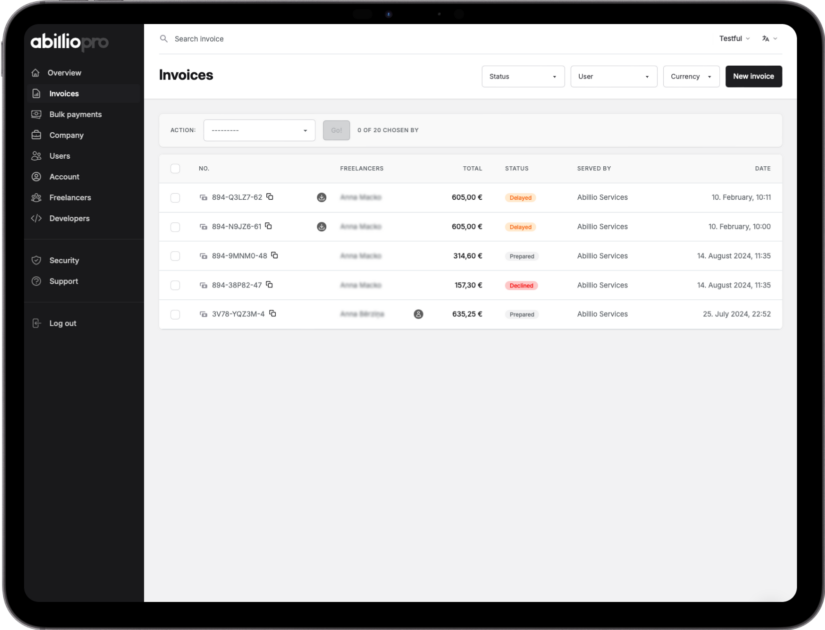Open the Currency filter dropdown
The width and height of the screenshot is (825, 630).
tap(691, 76)
